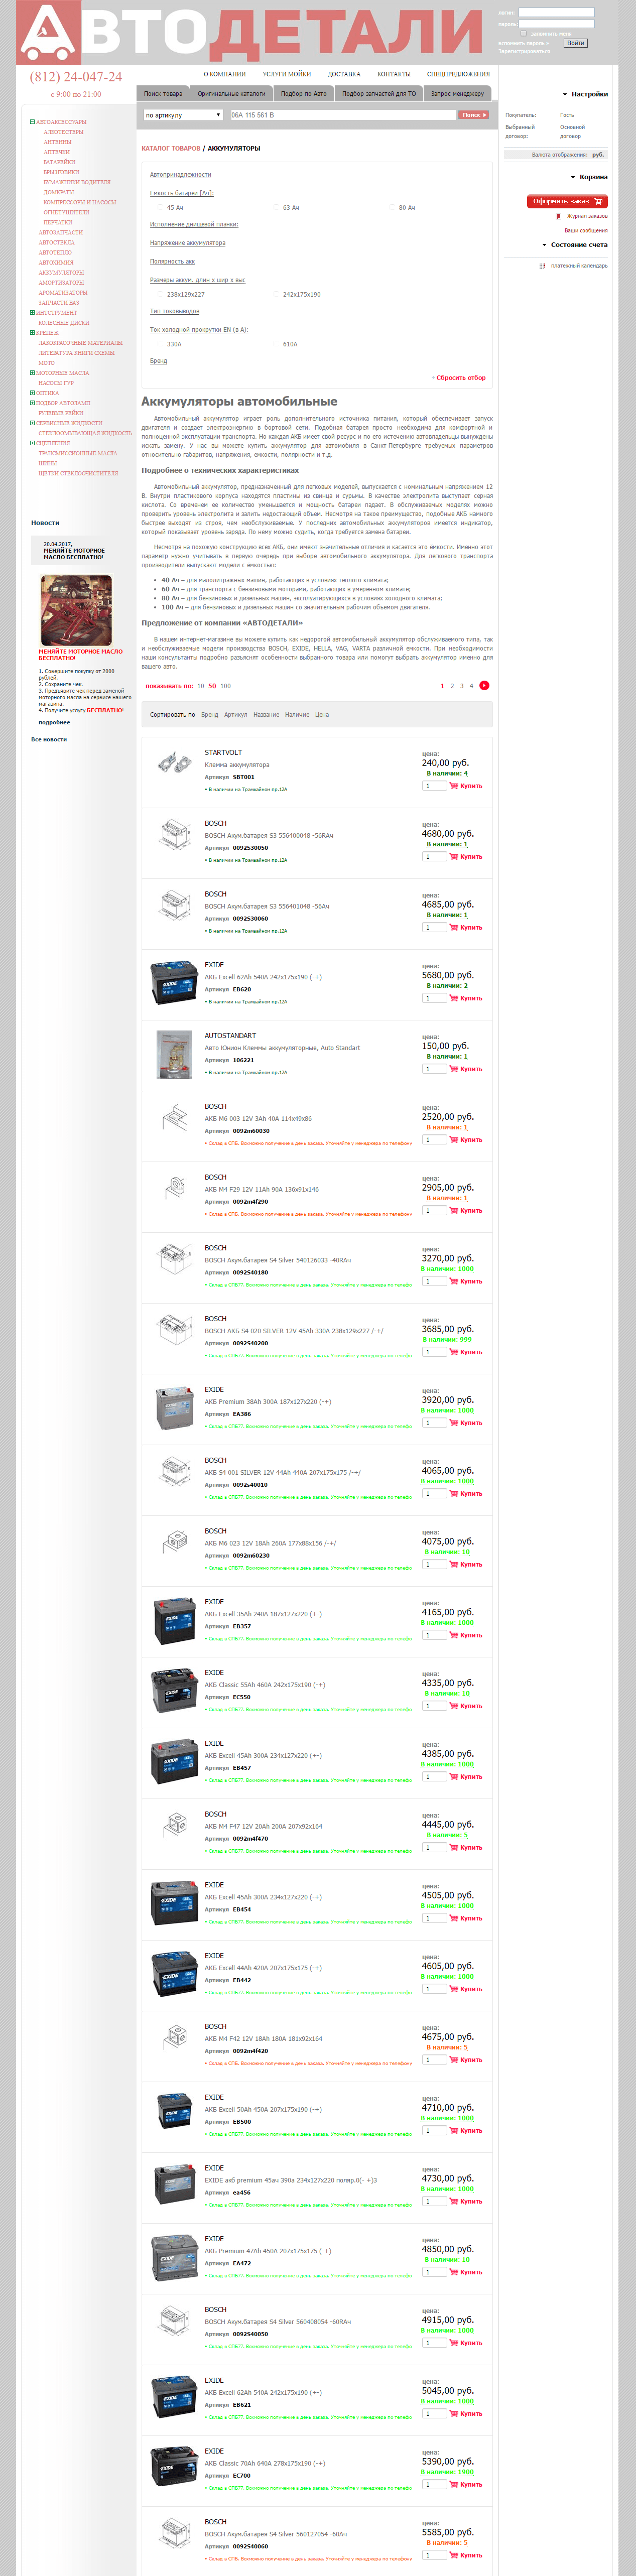Switch to Оригинальные каталоги tab
The width and height of the screenshot is (636, 2576).
coord(231,93)
